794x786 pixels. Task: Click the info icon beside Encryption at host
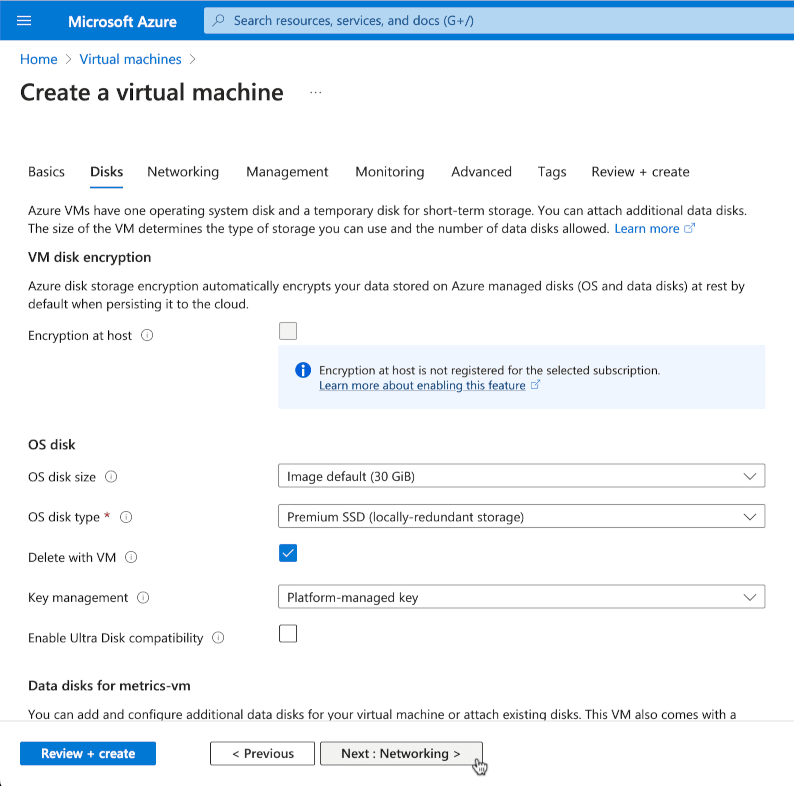point(147,336)
